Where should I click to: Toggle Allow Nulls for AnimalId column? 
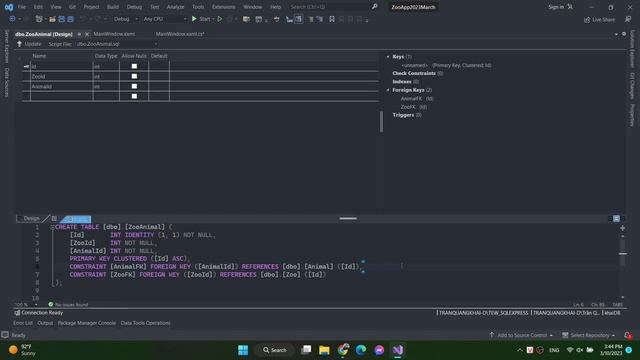pyautogui.click(x=134, y=86)
